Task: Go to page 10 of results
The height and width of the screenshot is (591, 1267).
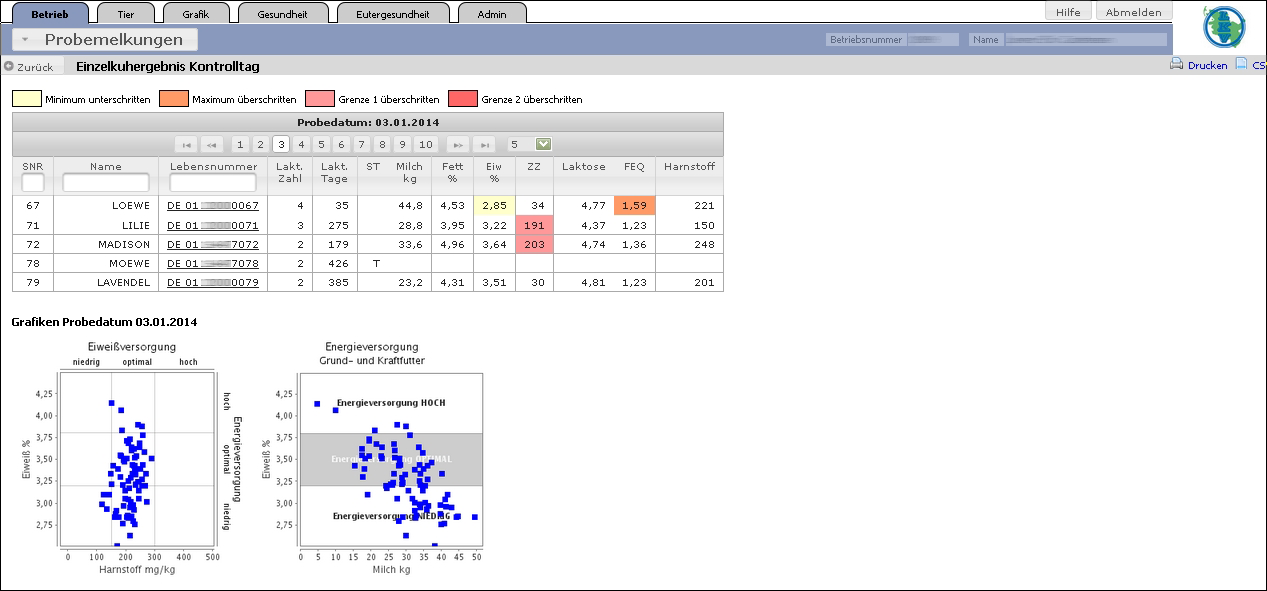Action: click(x=426, y=144)
